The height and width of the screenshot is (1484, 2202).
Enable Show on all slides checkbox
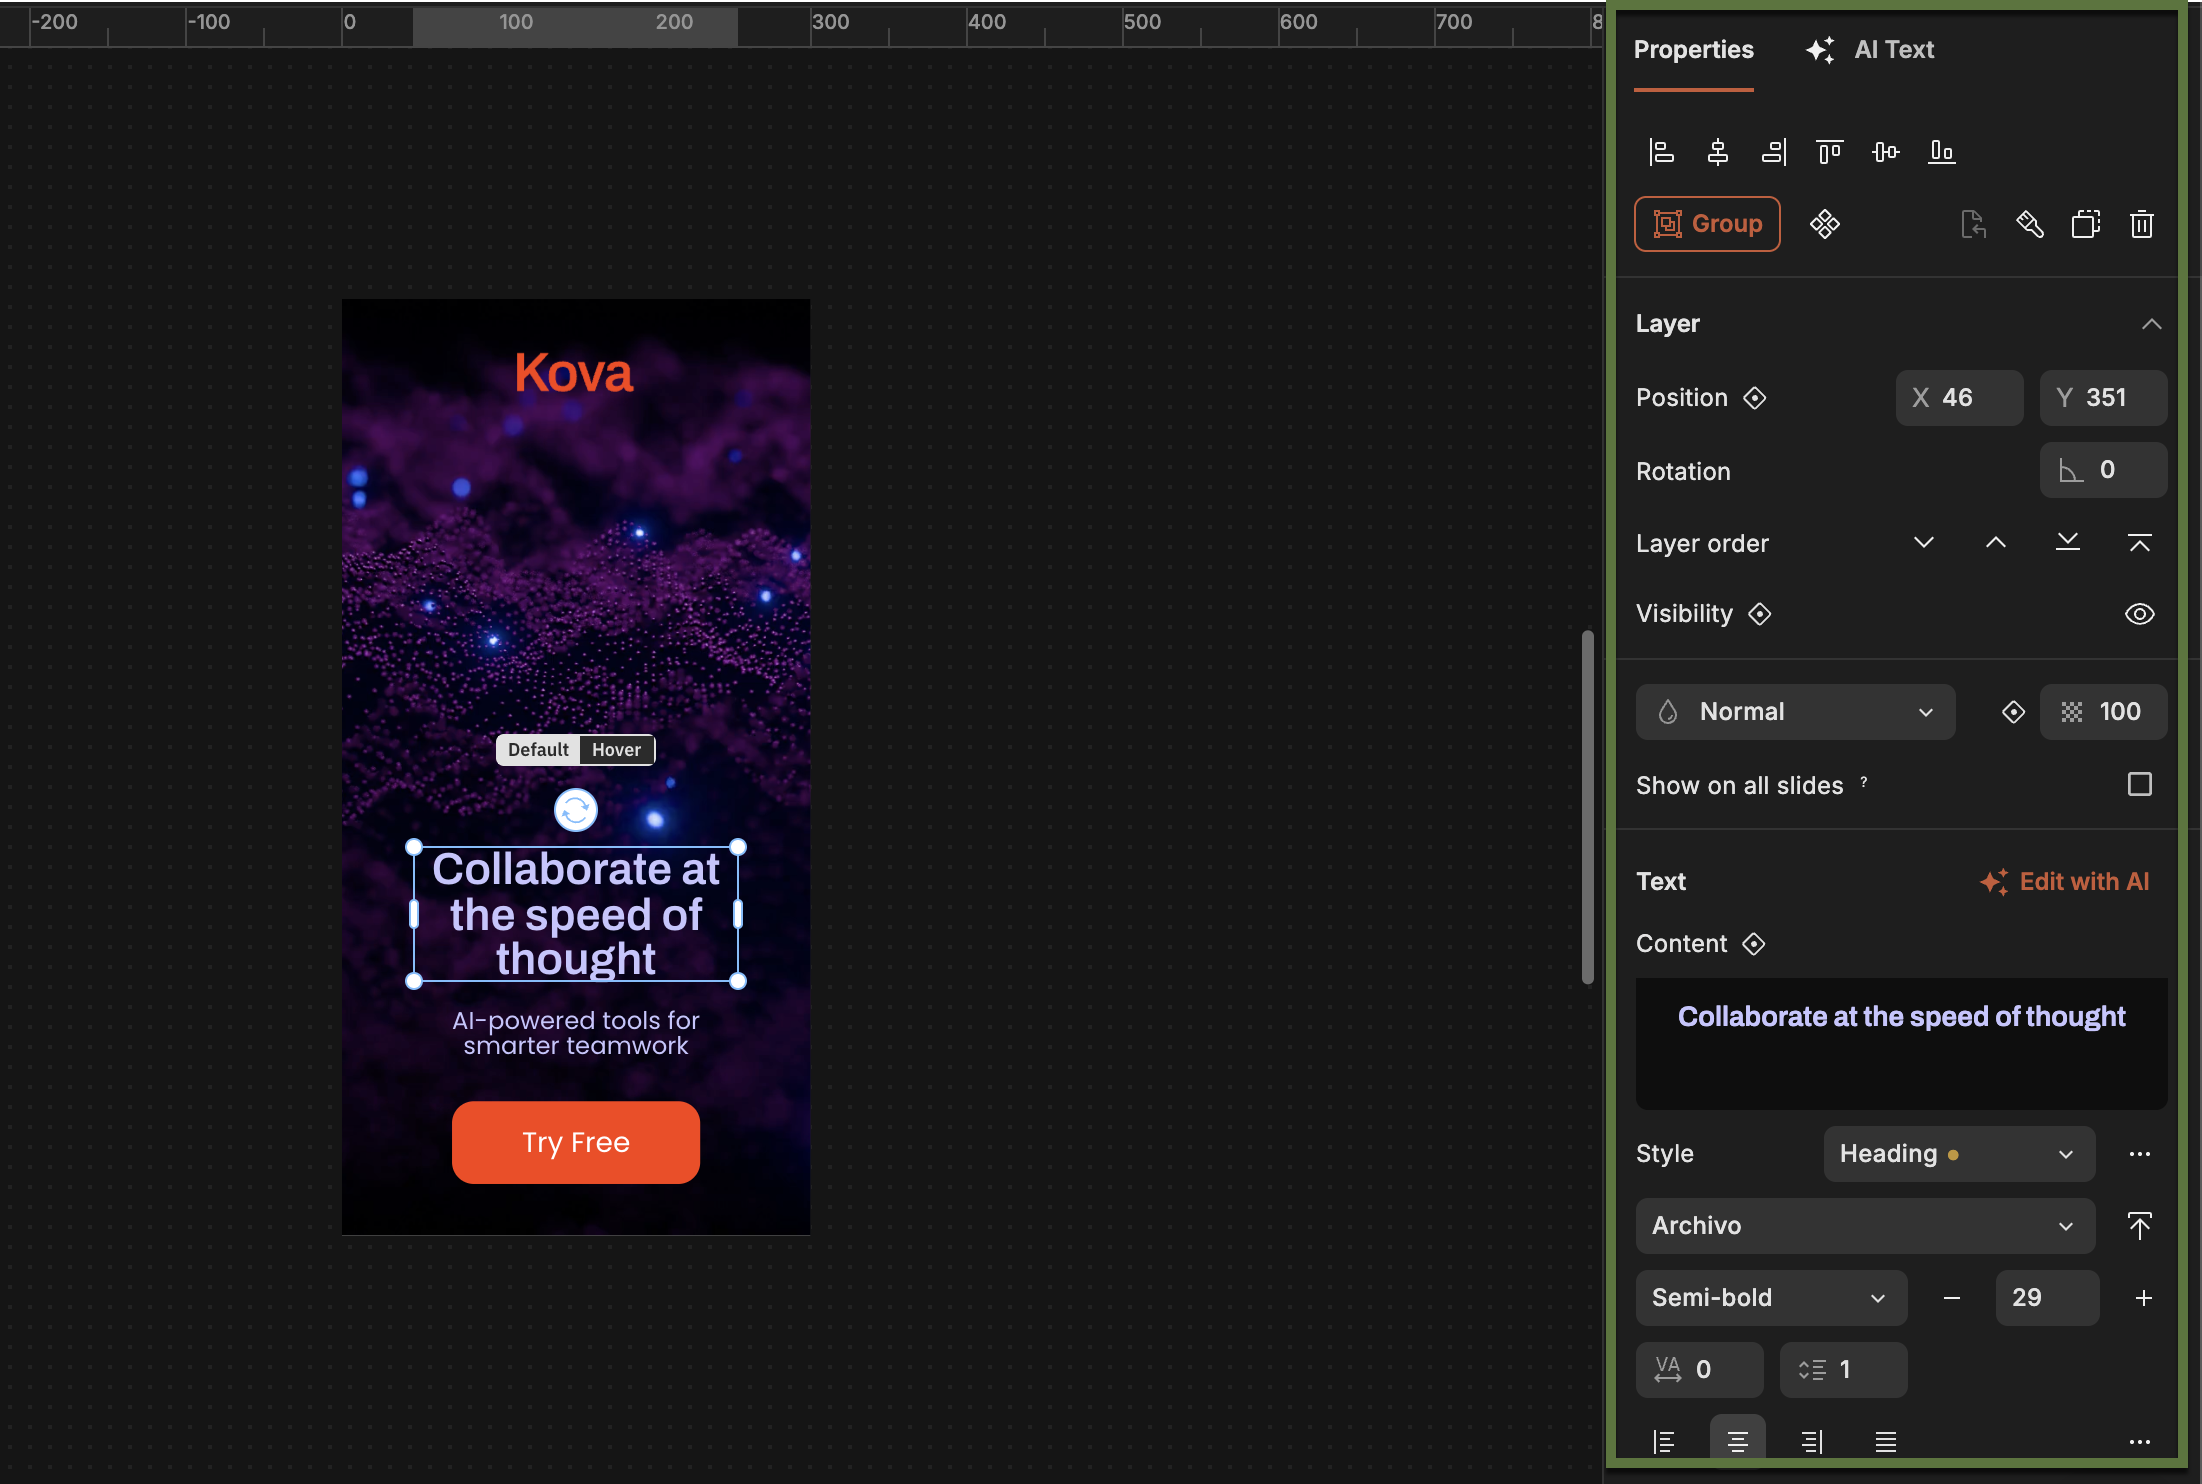(x=2139, y=785)
